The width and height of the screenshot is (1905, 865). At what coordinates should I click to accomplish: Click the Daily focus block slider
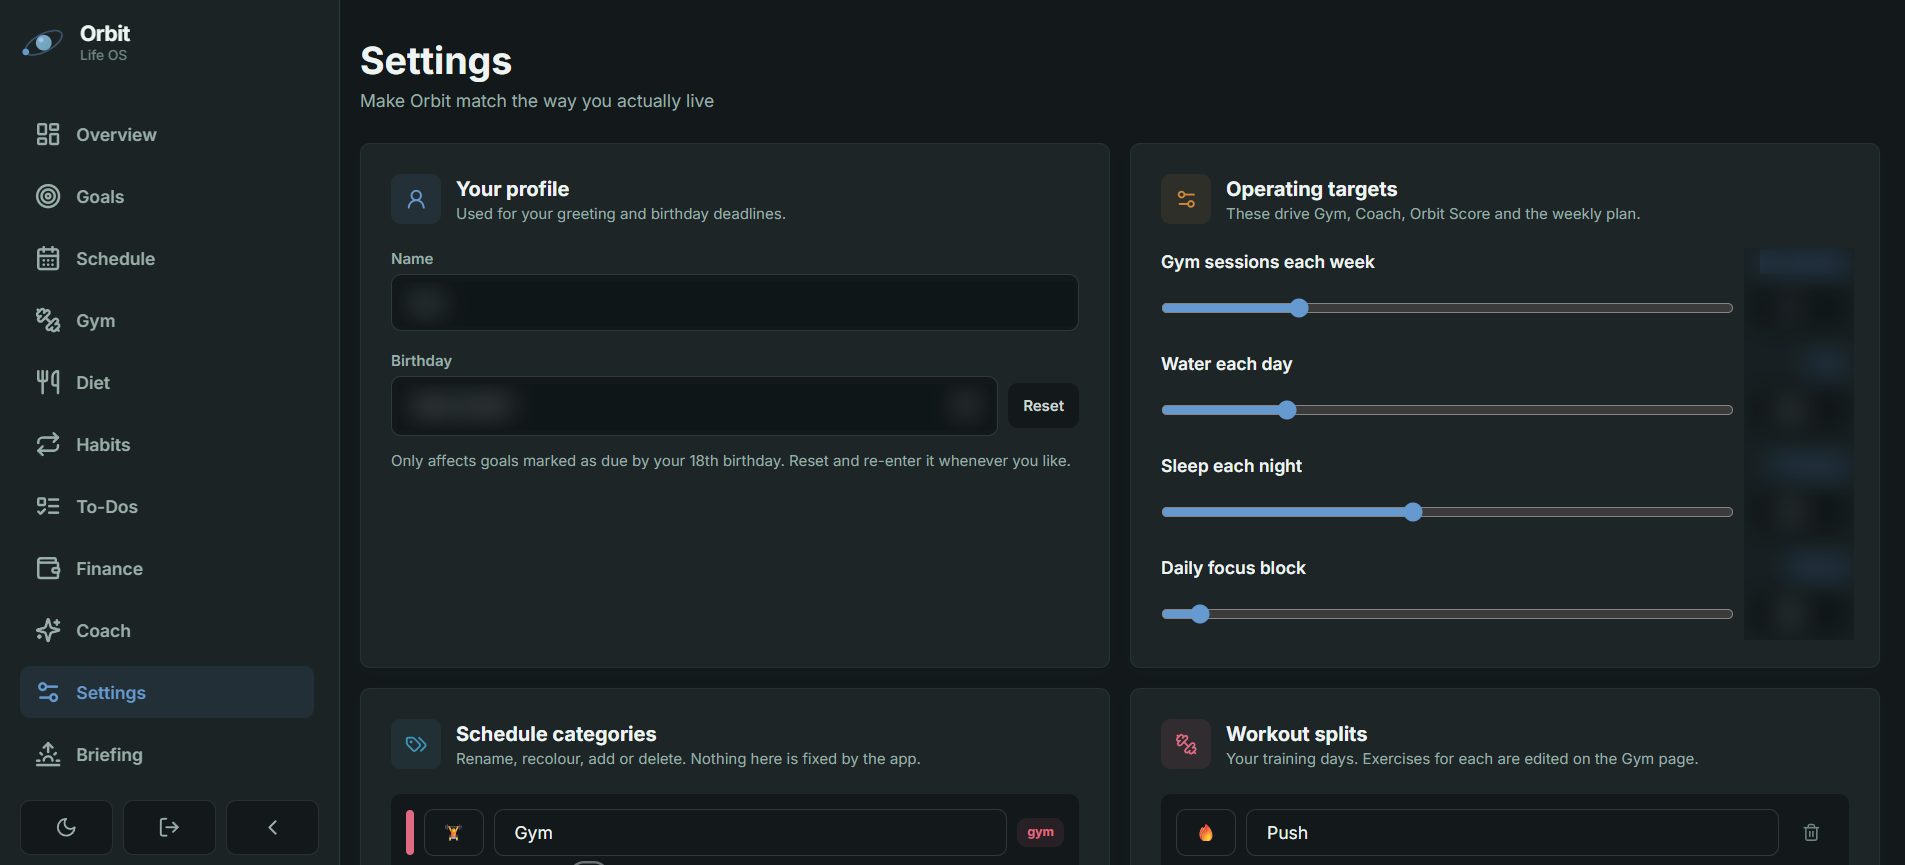pyautogui.click(x=1446, y=614)
